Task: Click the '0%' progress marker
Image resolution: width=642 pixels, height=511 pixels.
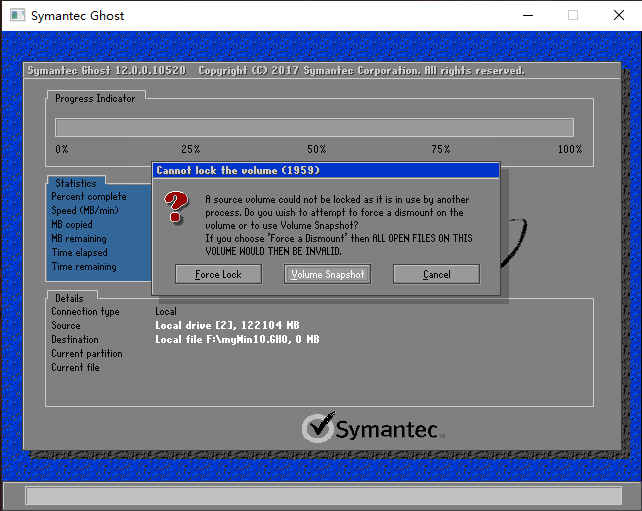Action: point(62,149)
